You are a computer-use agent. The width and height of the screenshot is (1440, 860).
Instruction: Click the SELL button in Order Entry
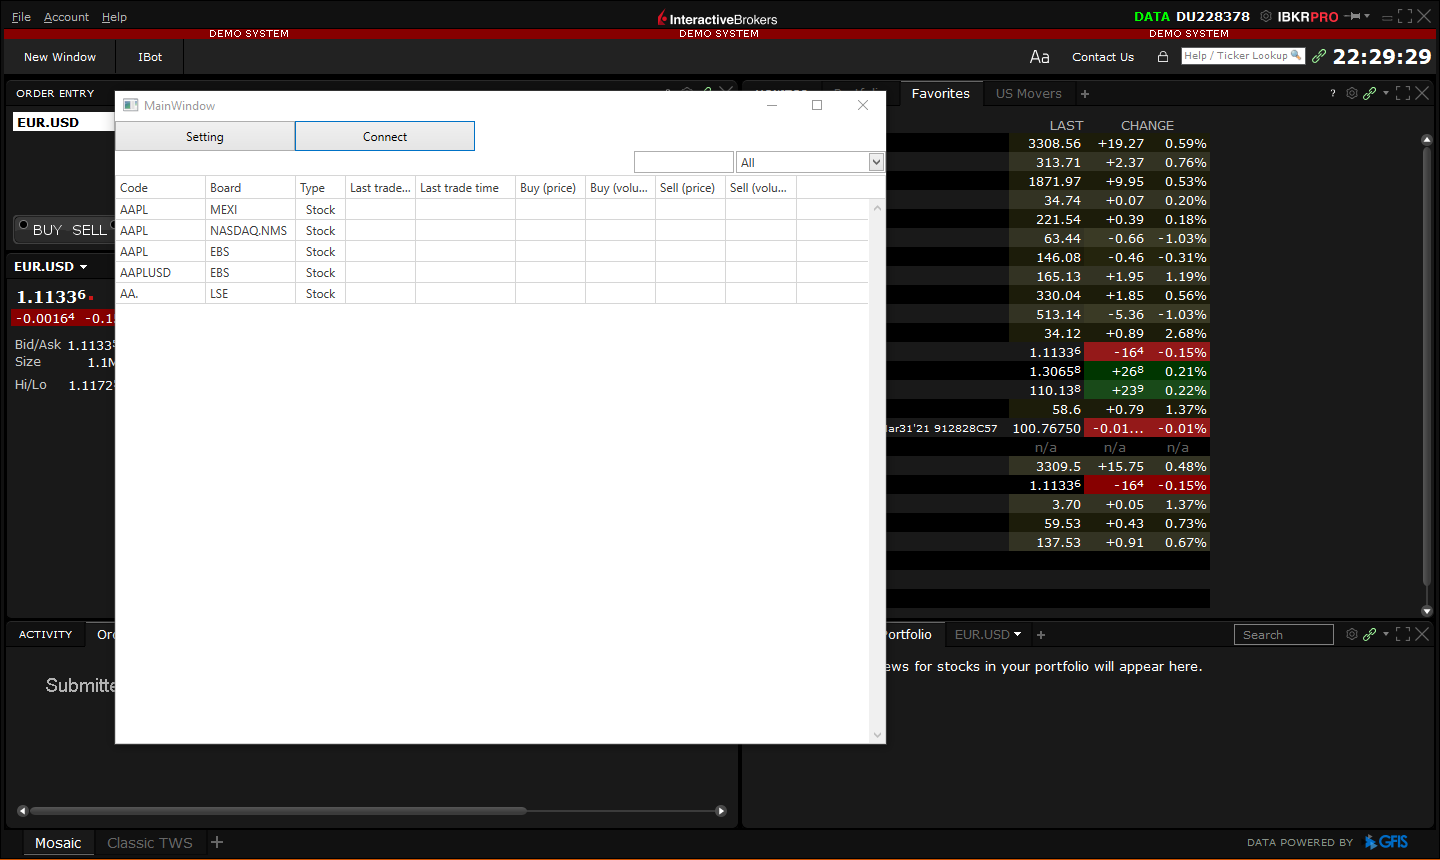pos(89,230)
